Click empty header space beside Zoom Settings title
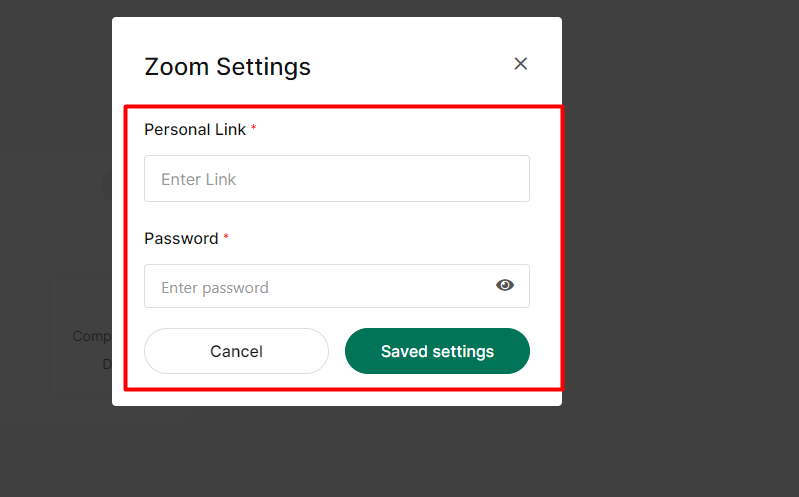799x497 pixels. tap(410, 67)
